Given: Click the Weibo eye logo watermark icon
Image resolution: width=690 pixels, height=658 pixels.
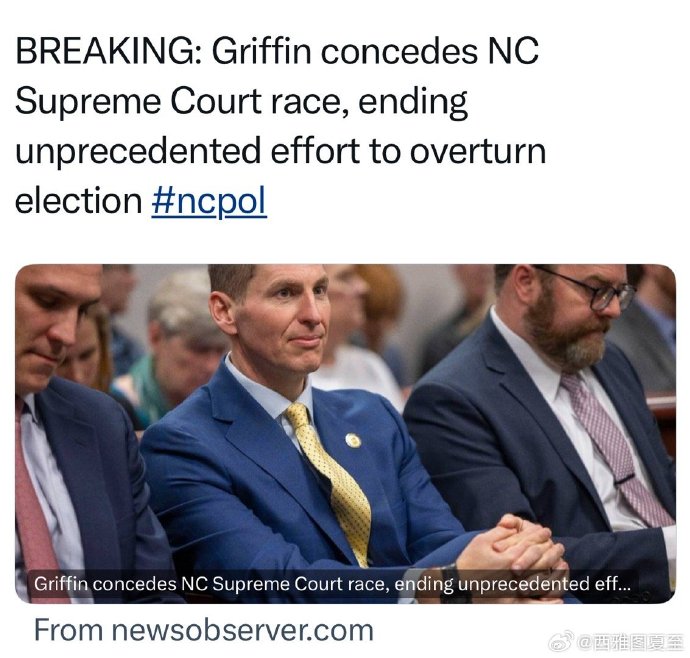Looking at the screenshot, I should [561, 641].
